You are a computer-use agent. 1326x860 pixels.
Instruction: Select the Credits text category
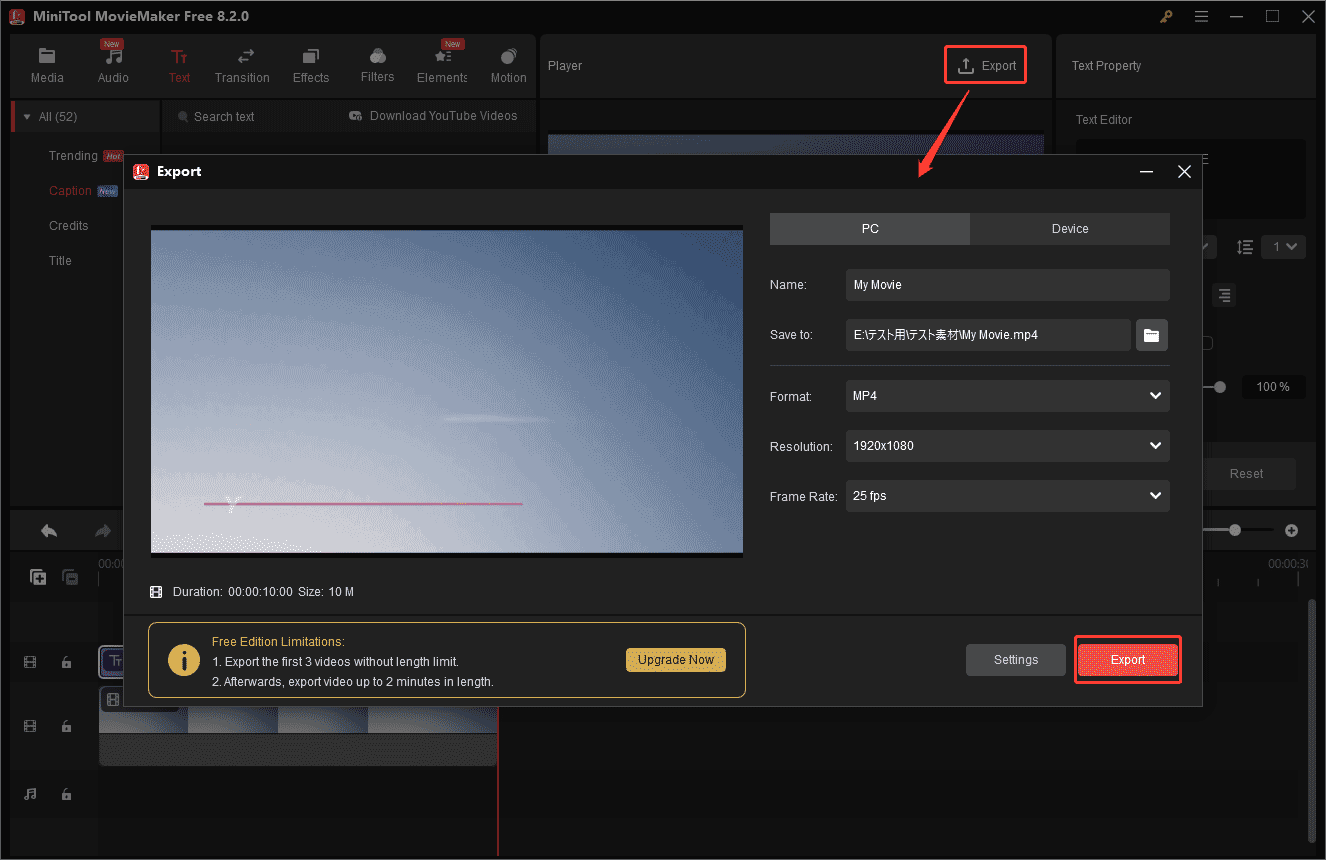click(x=69, y=226)
